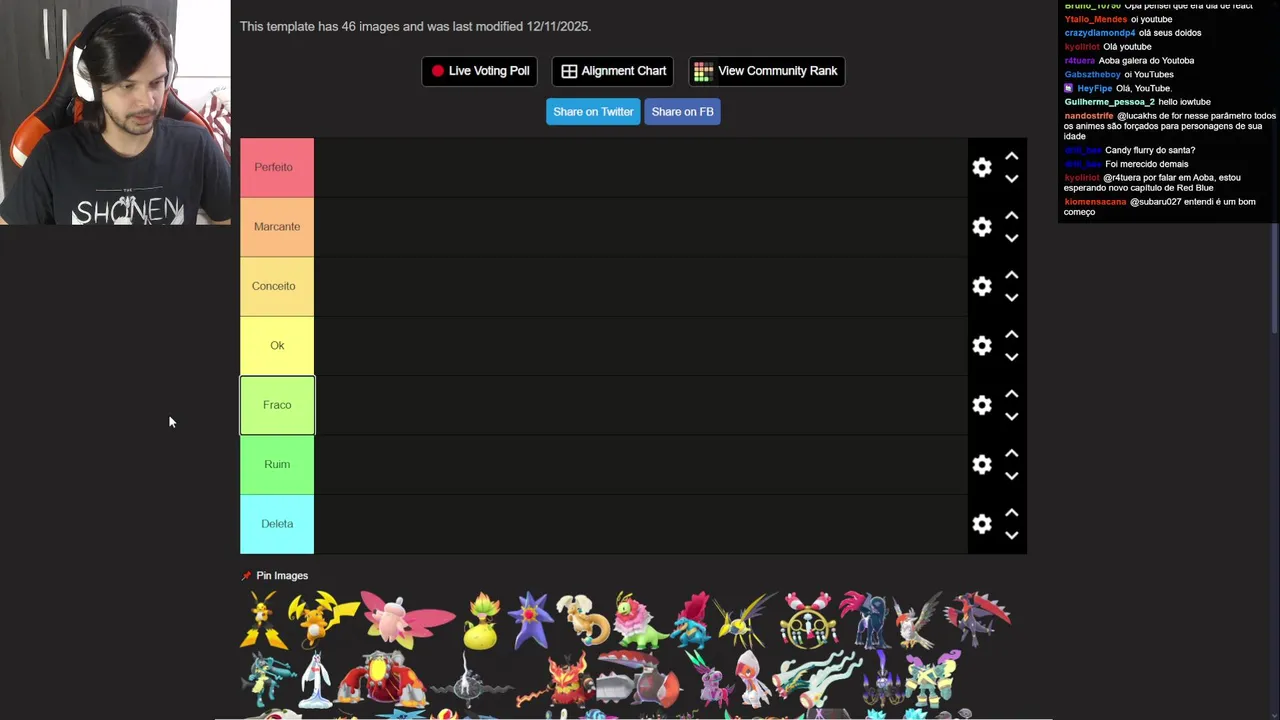Move Deleta row up with arrow

point(1012,513)
